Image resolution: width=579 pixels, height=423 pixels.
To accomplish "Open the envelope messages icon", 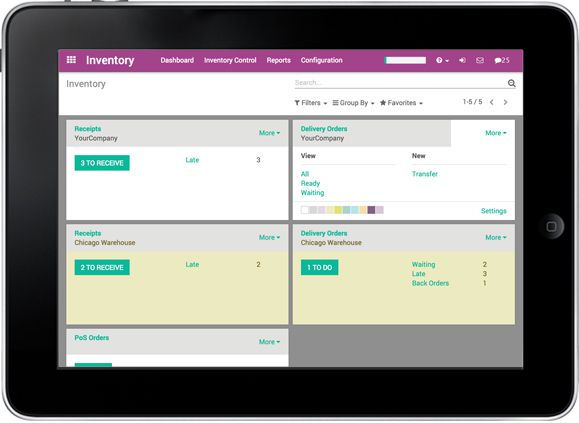I will 480,60.
